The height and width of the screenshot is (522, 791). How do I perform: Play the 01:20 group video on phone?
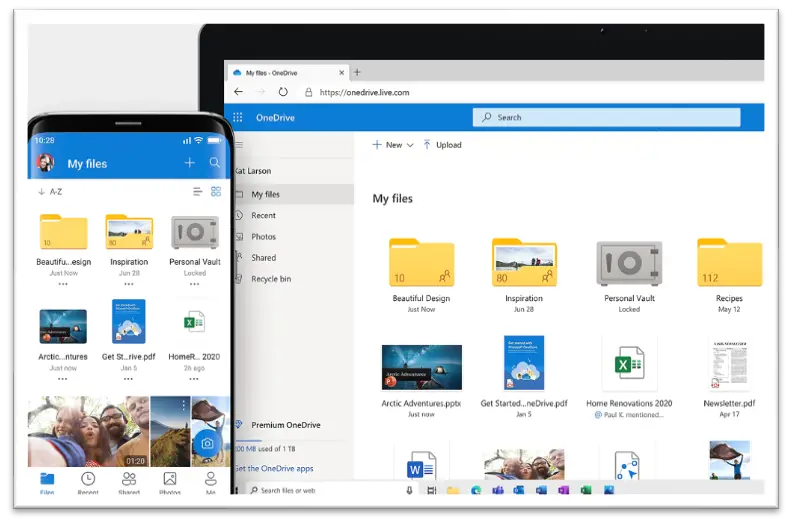88,431
